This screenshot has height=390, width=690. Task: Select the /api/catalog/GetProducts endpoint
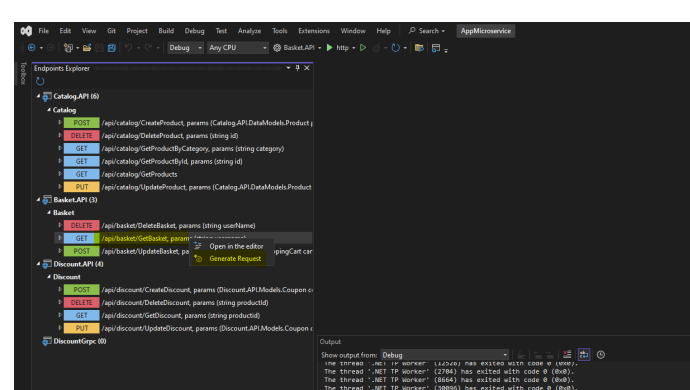click(x=139, y=174)
